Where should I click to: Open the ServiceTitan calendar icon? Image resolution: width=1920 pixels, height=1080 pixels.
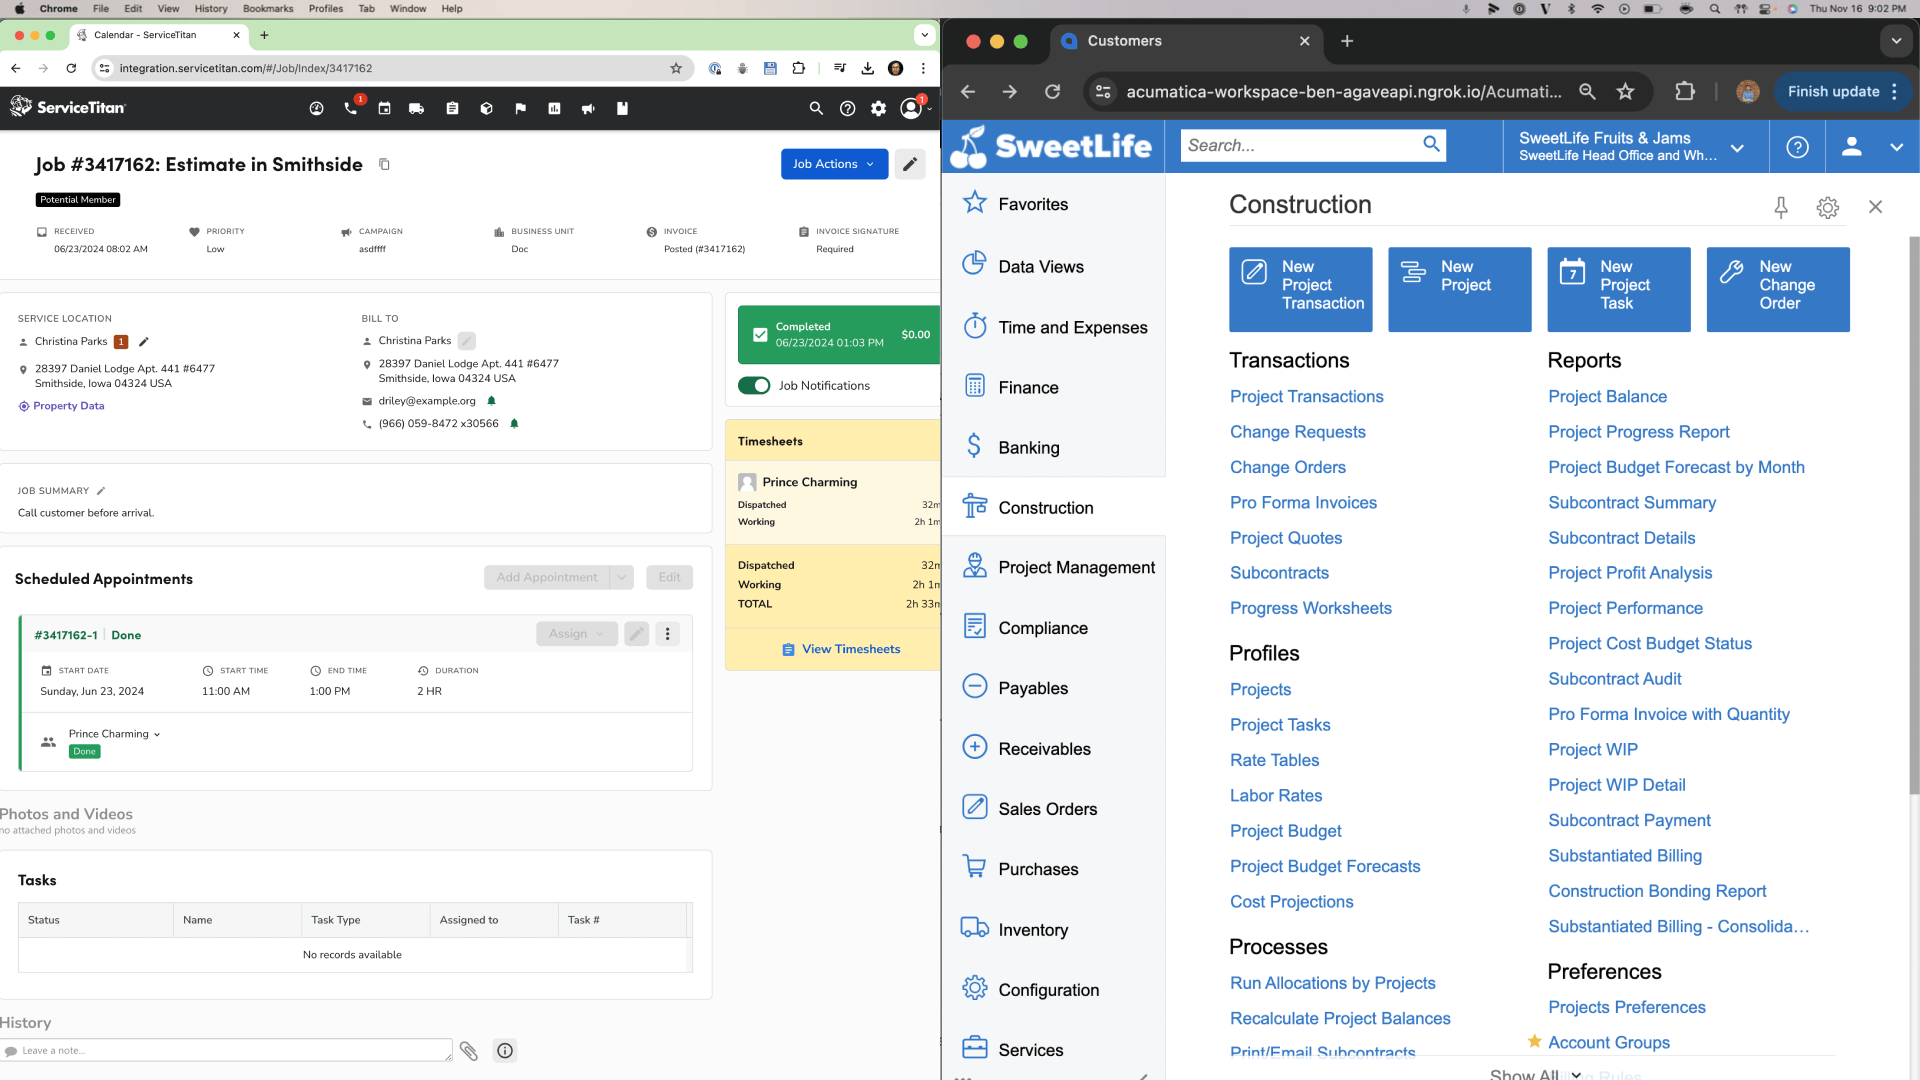(384, 108)
